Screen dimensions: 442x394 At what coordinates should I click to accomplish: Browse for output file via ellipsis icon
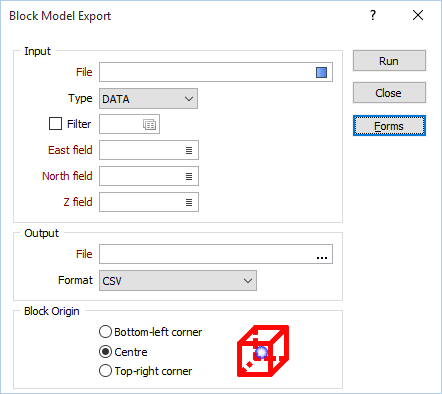[322, 257]
